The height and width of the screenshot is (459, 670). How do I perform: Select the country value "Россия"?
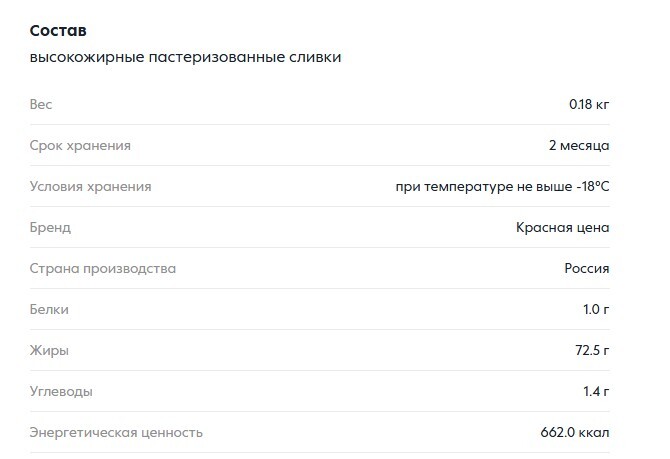coord(587,268)
